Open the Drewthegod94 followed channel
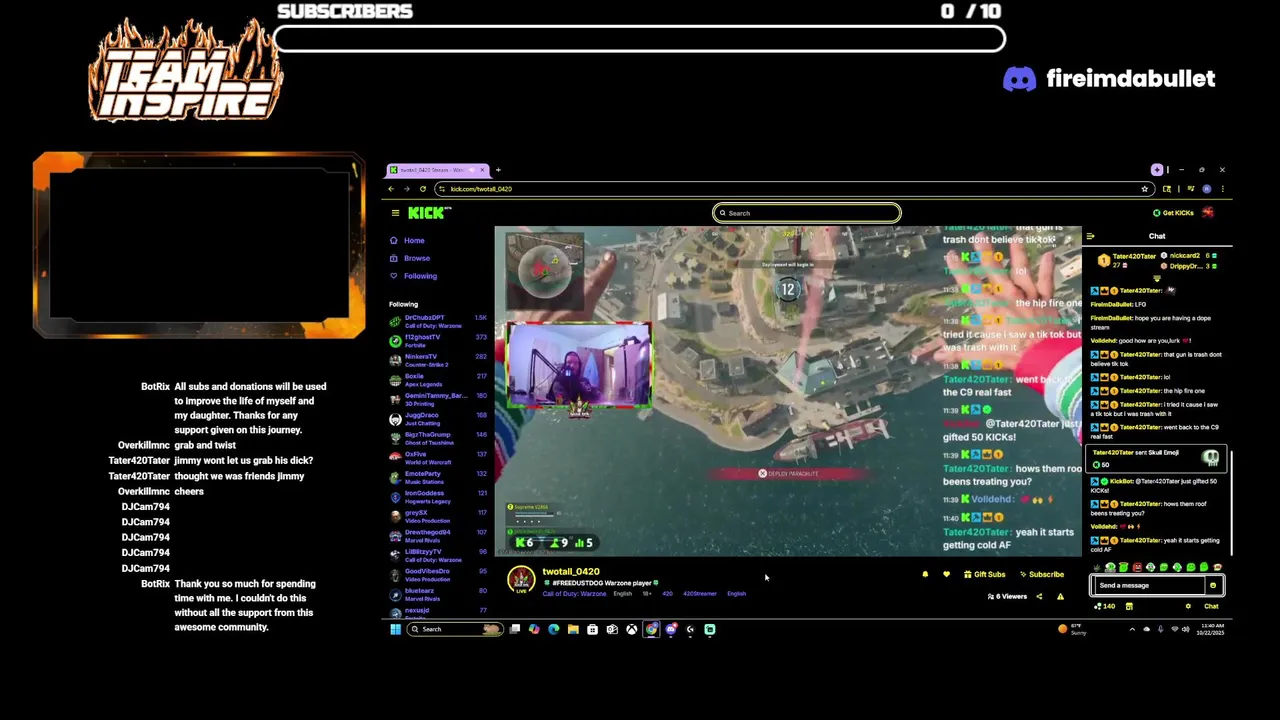This screenshot has height=720, width=1280. 438,535
